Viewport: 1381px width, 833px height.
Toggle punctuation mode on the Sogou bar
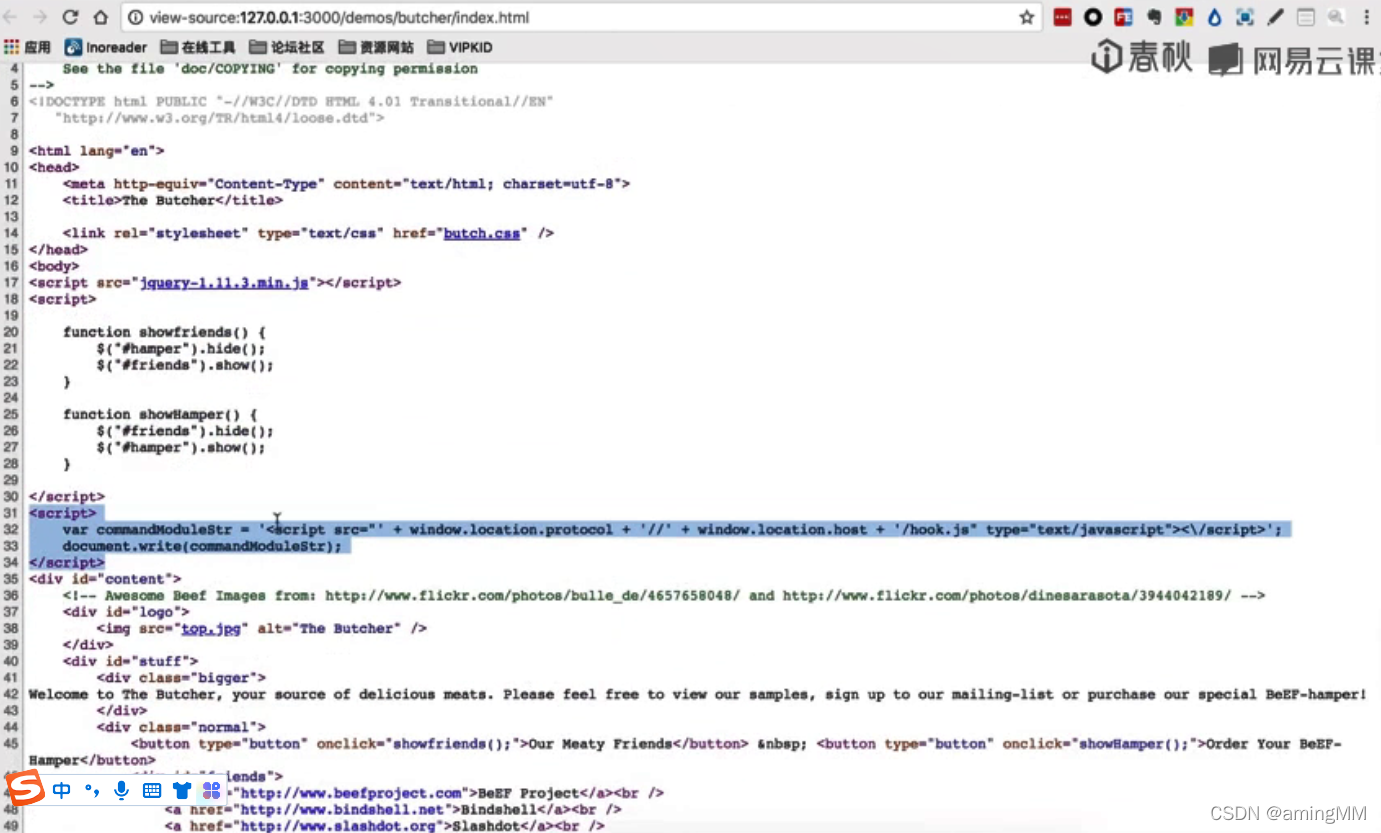click(92, 791)
